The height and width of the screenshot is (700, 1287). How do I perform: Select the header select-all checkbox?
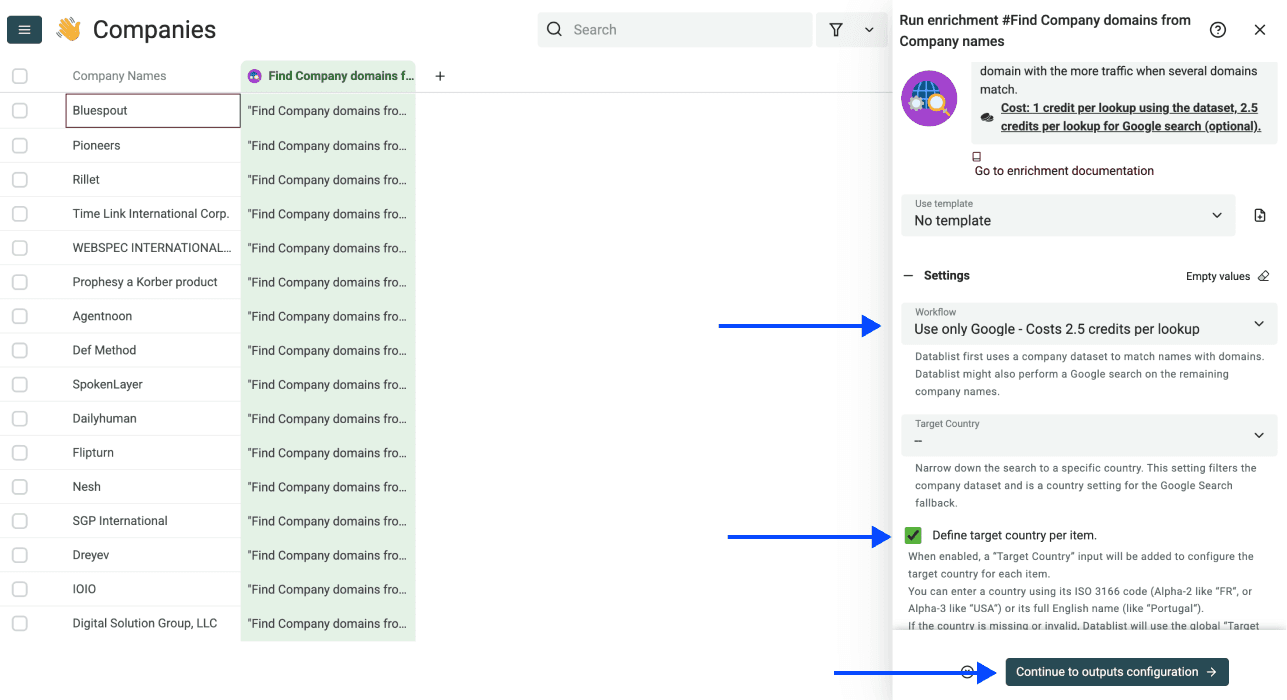[19, 75]
